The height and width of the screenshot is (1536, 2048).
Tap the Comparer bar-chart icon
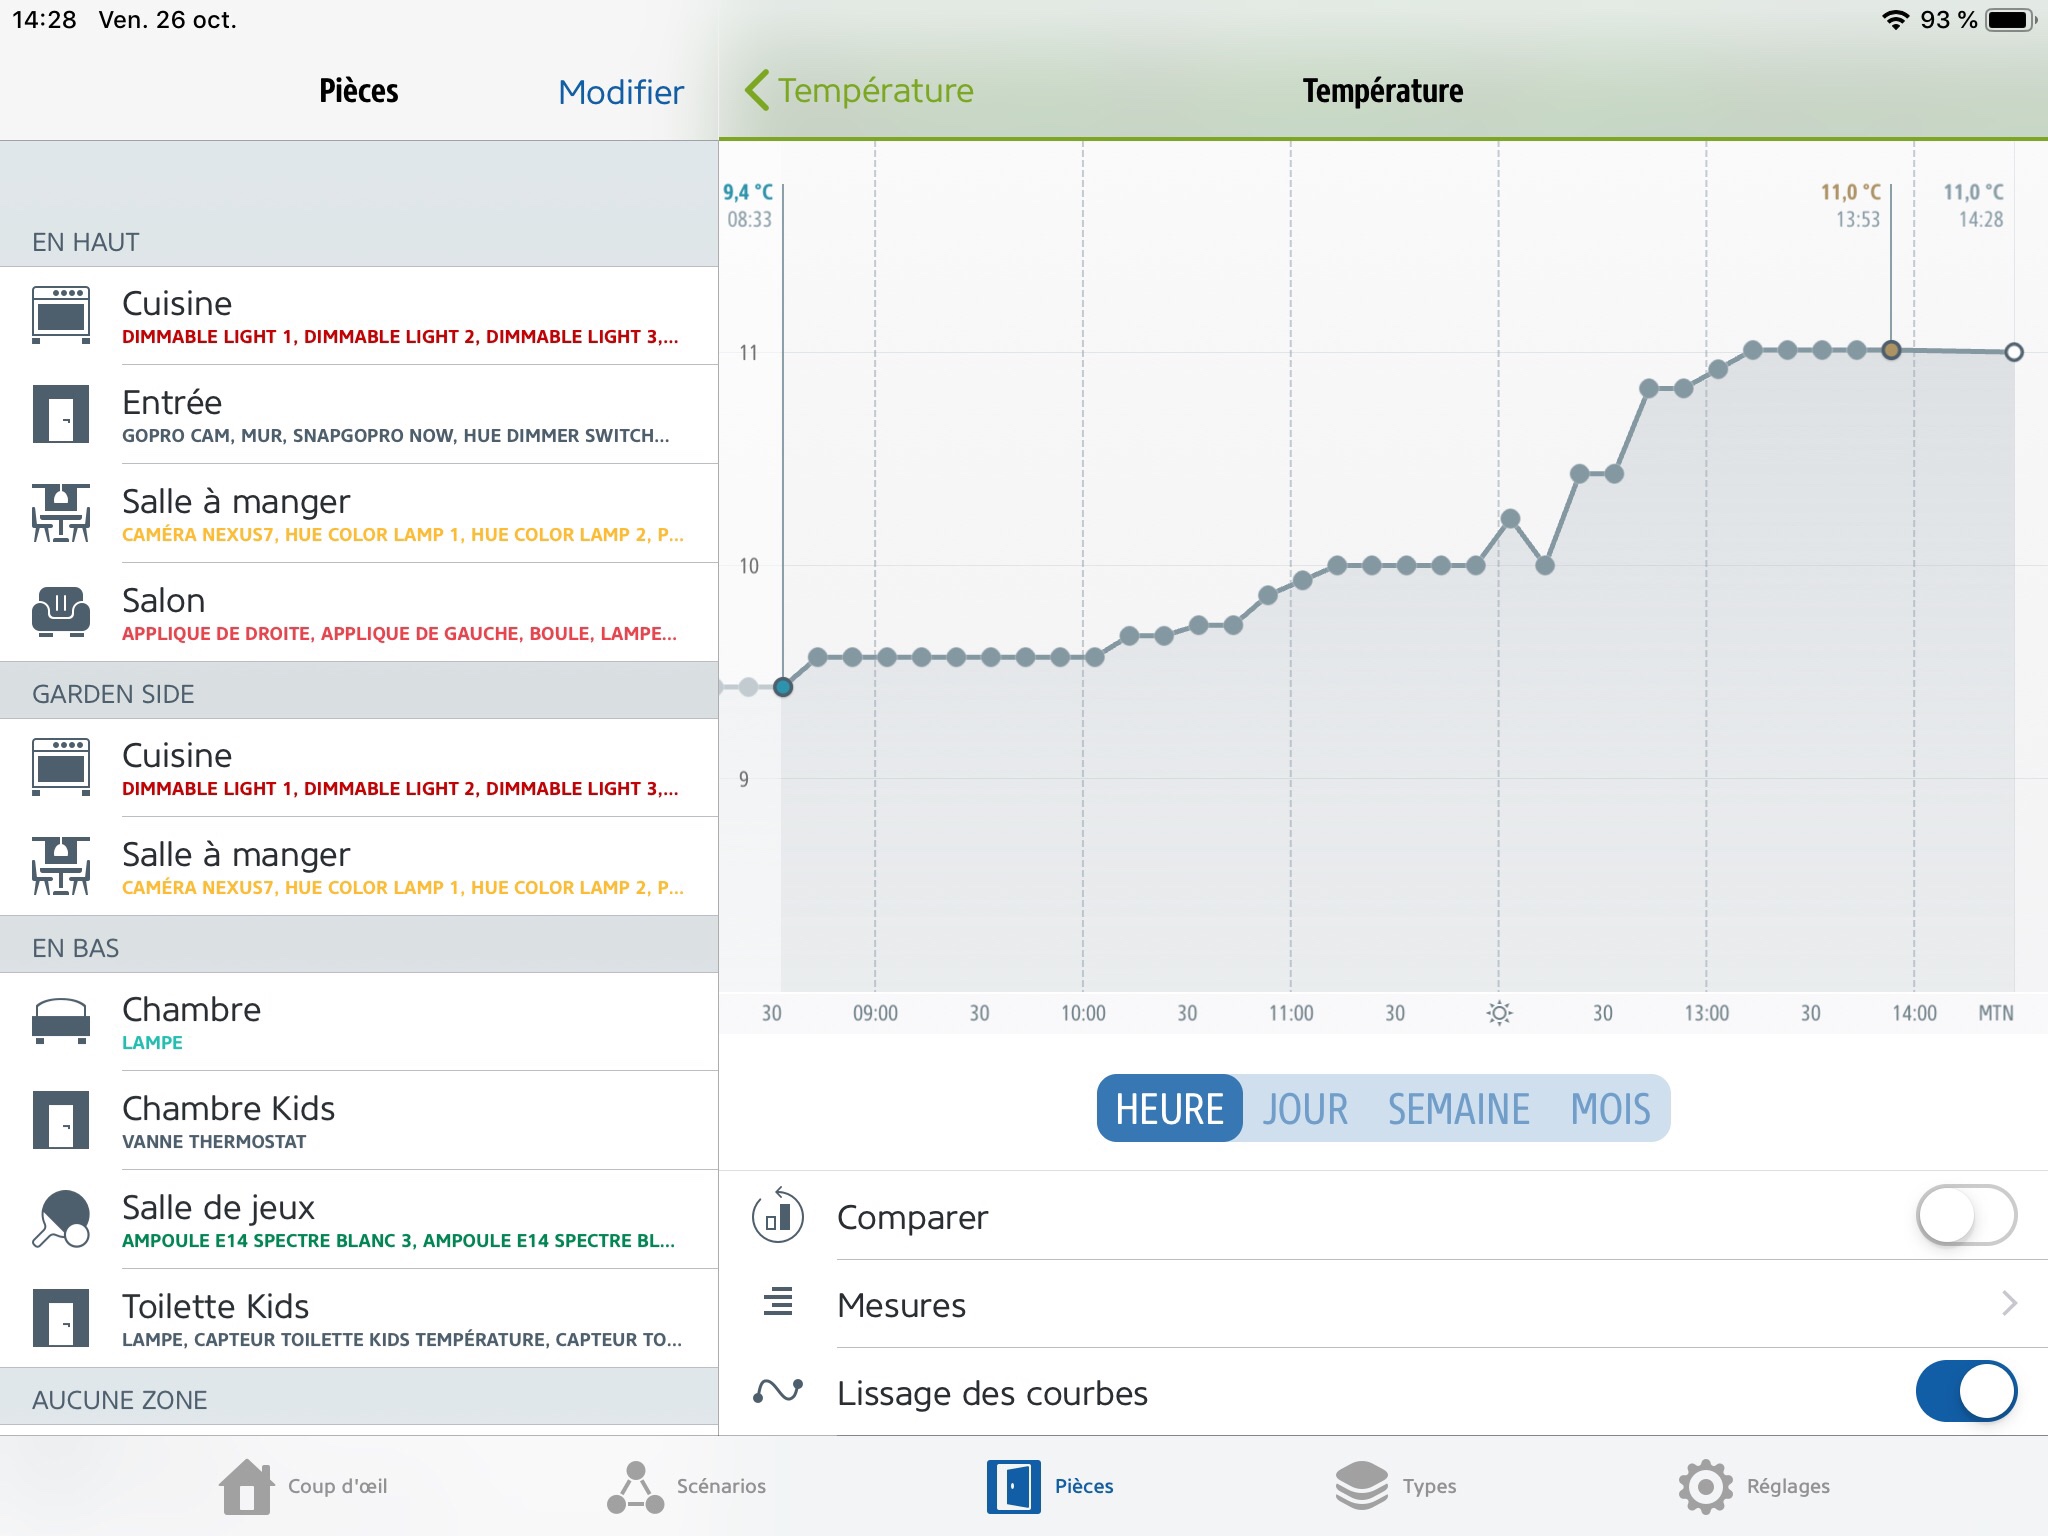tap(777, 1216)
